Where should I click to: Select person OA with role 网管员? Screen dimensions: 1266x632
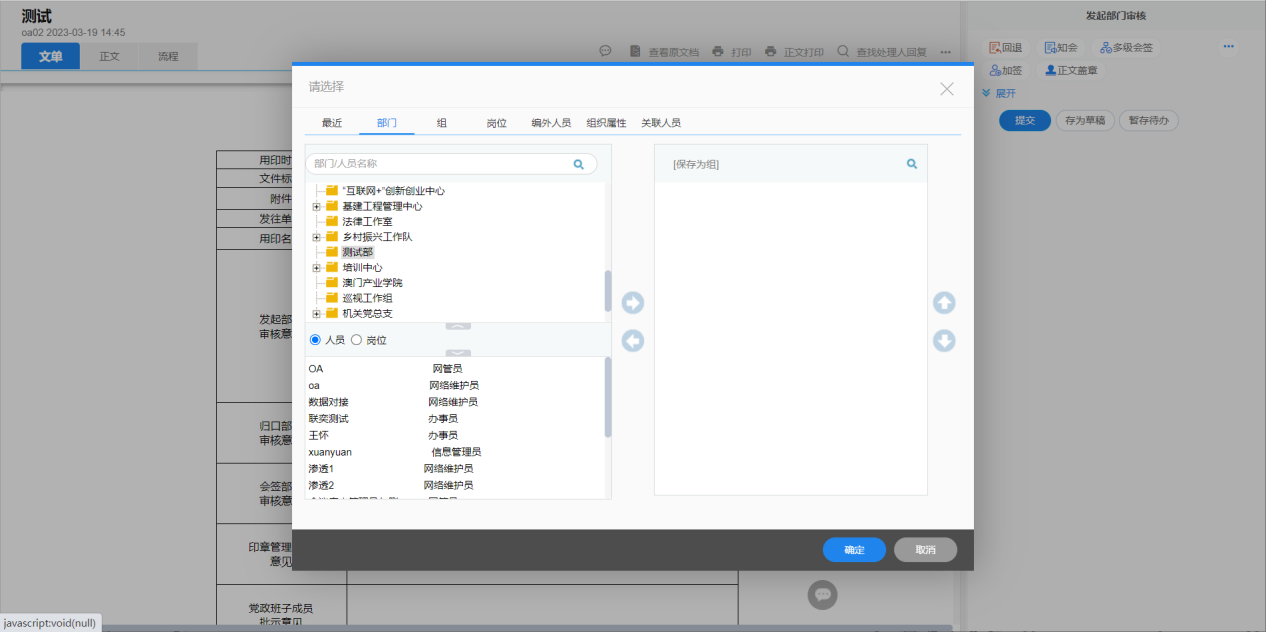tap(385, 369)
